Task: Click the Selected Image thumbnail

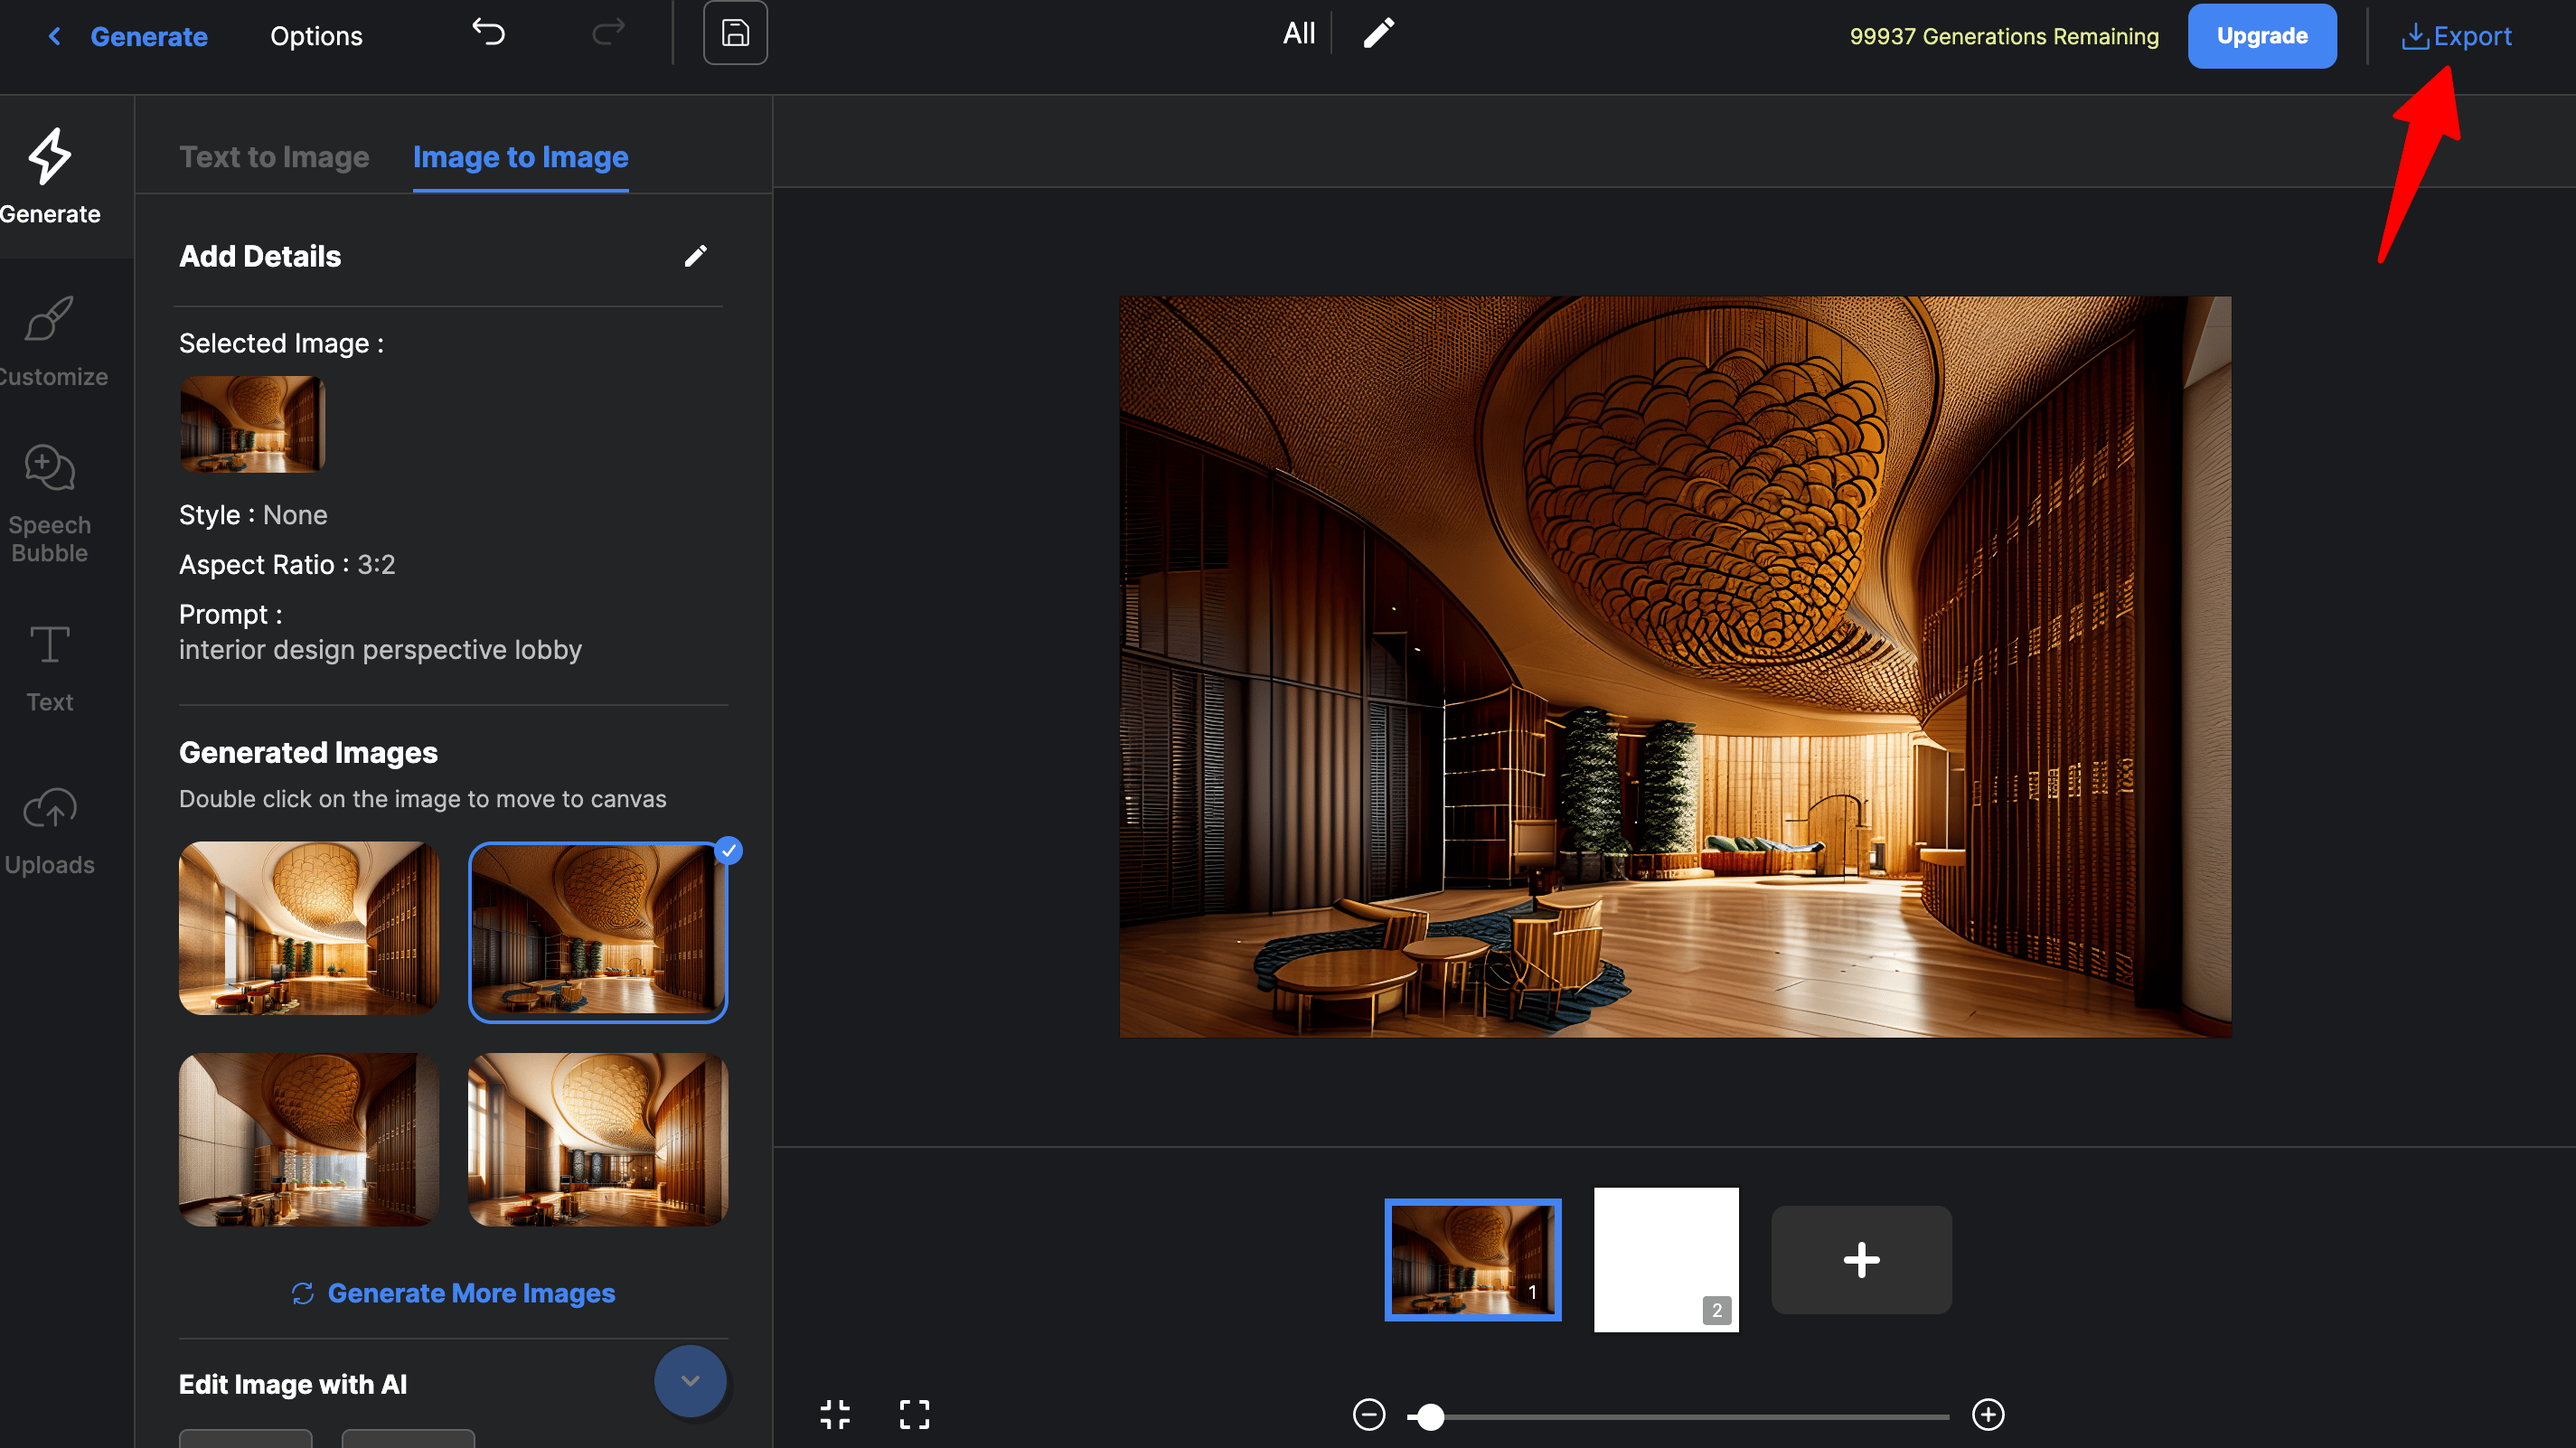Action: click(252, 424)
